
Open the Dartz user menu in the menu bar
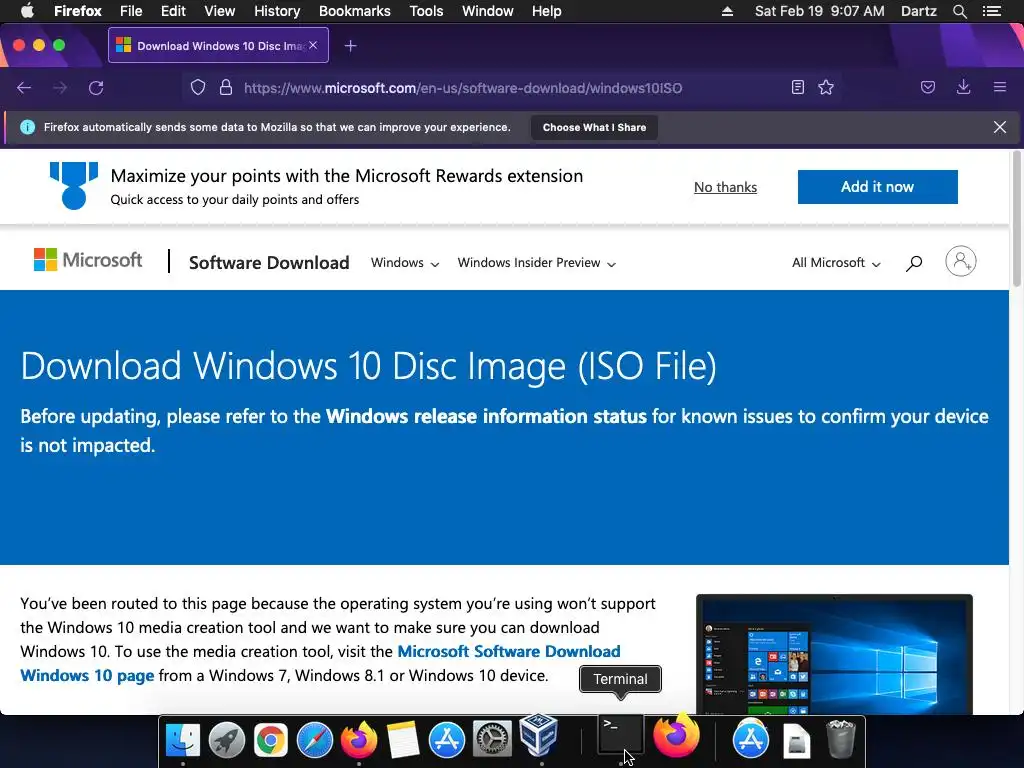click(x=918, y=11)
